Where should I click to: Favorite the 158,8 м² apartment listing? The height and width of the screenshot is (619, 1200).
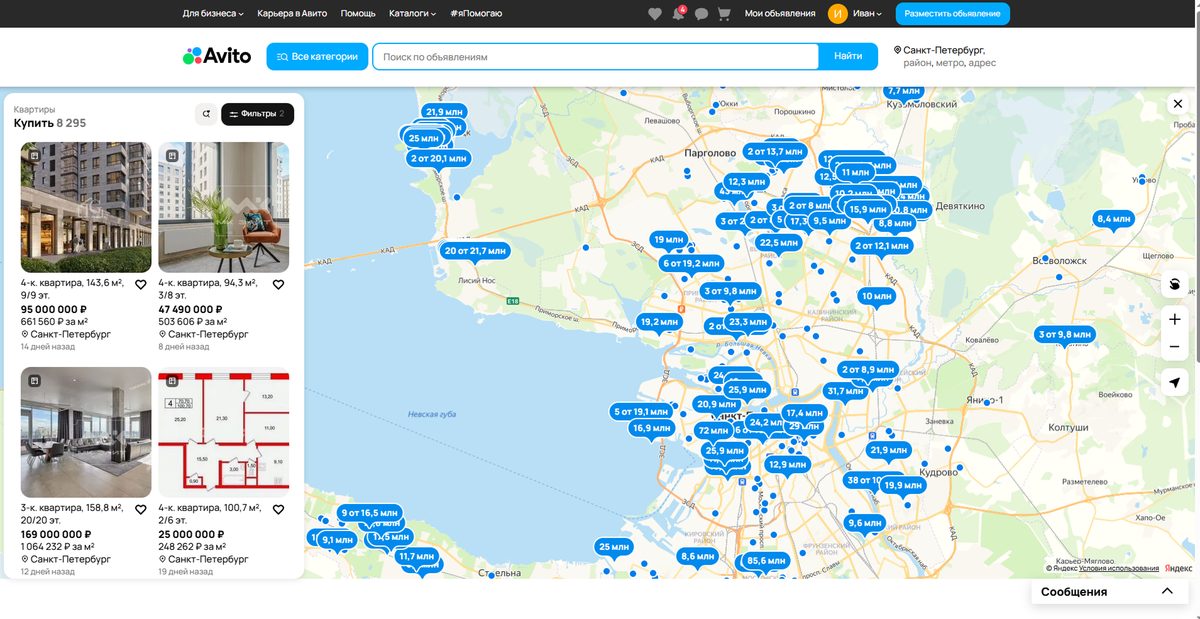[x=141, y=510]
